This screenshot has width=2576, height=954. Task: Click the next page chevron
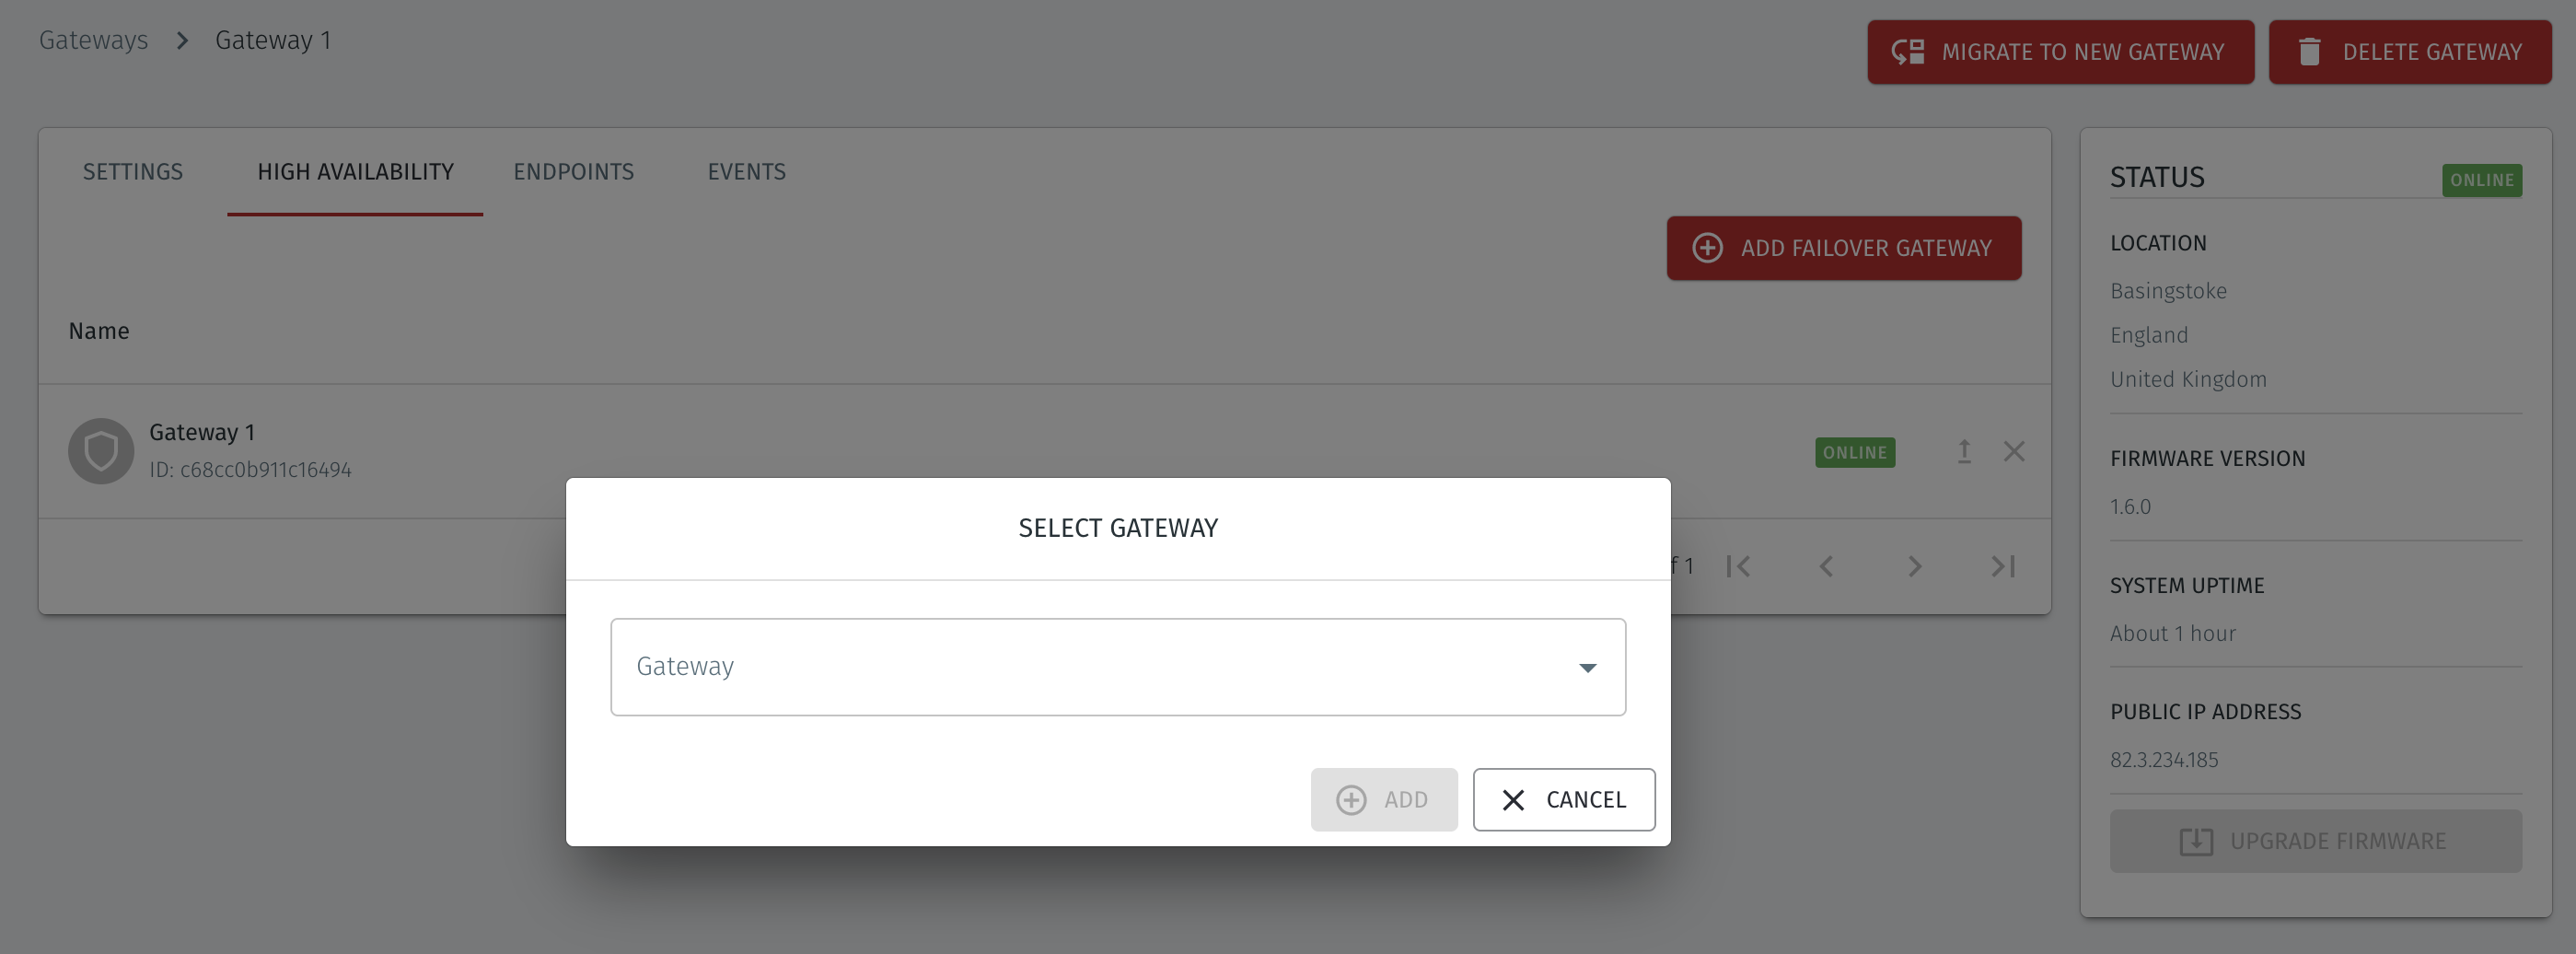[x=1914, y=566]
